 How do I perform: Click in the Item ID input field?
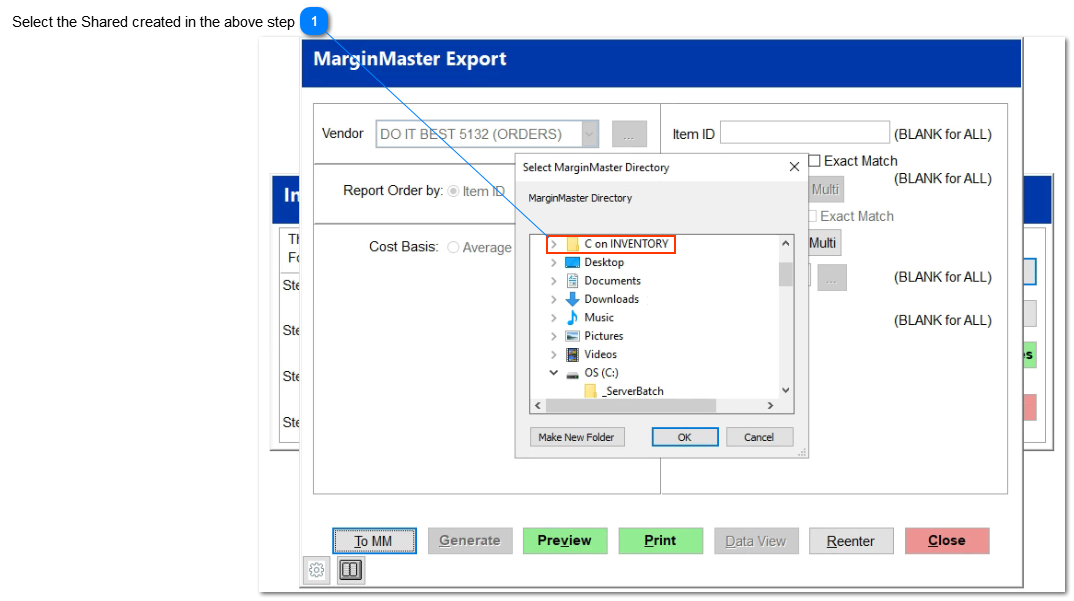pyautogui.click(x=804, y=132)
